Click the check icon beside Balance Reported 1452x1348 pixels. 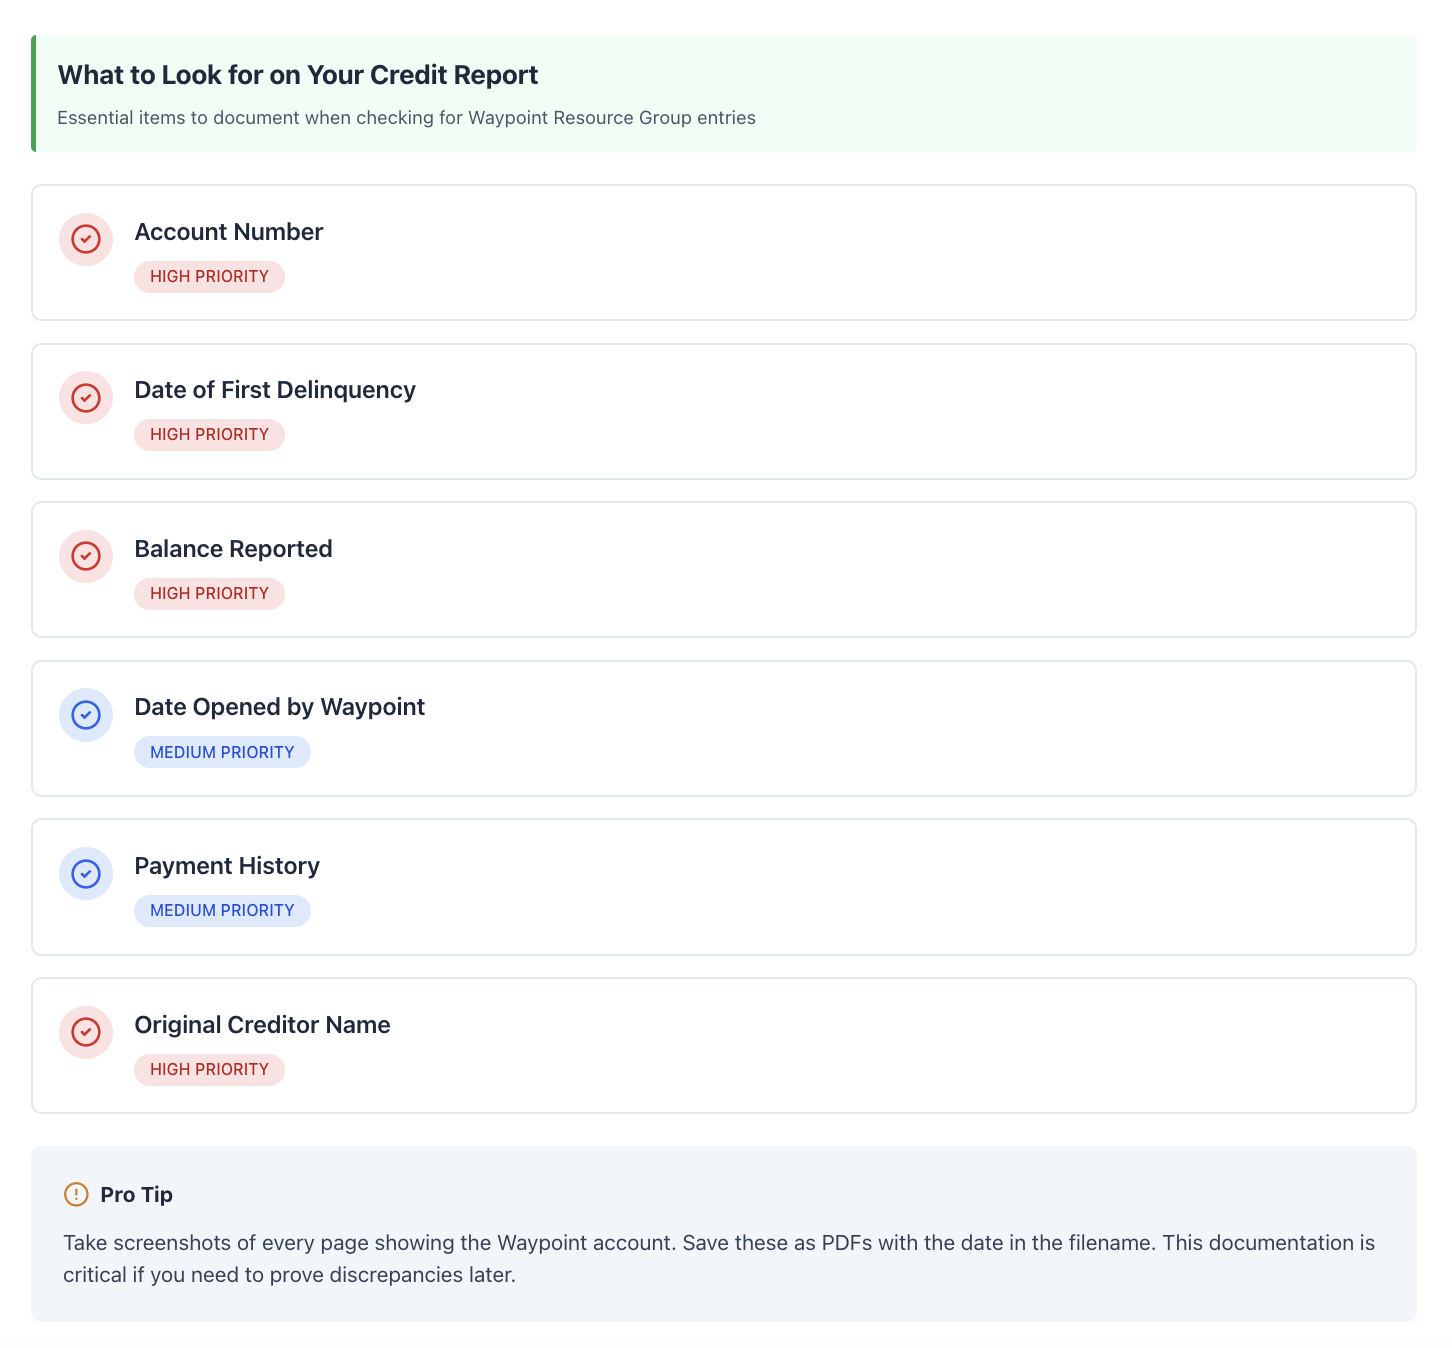[86, 556]
